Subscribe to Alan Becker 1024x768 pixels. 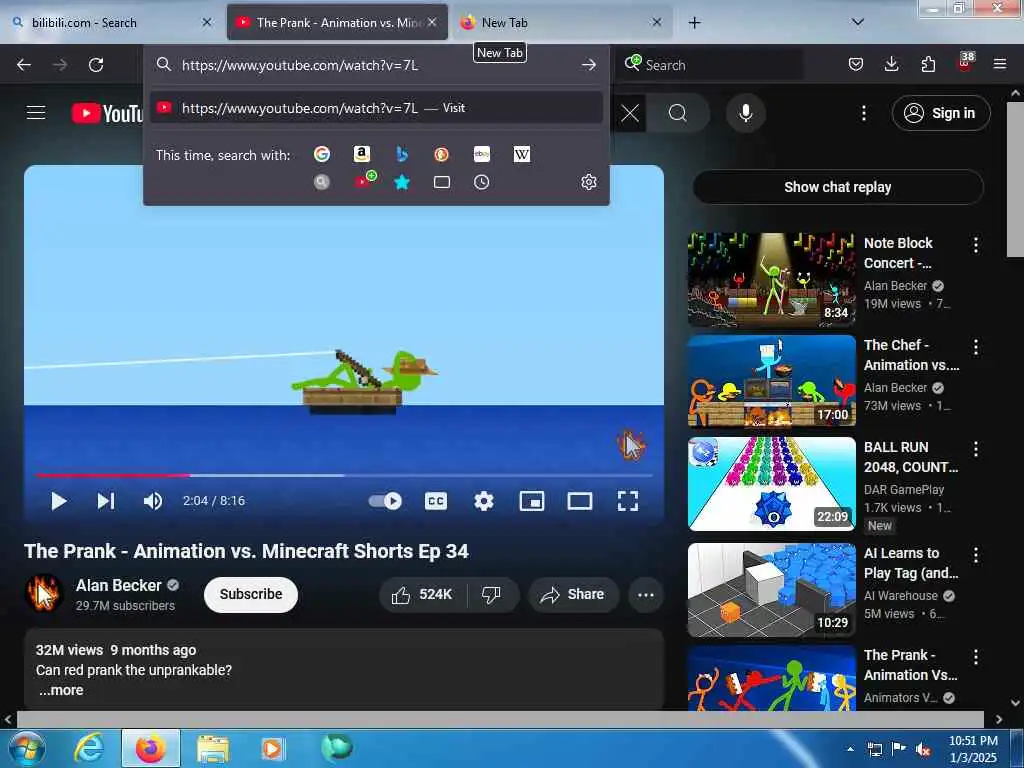(x=251, y=594)
